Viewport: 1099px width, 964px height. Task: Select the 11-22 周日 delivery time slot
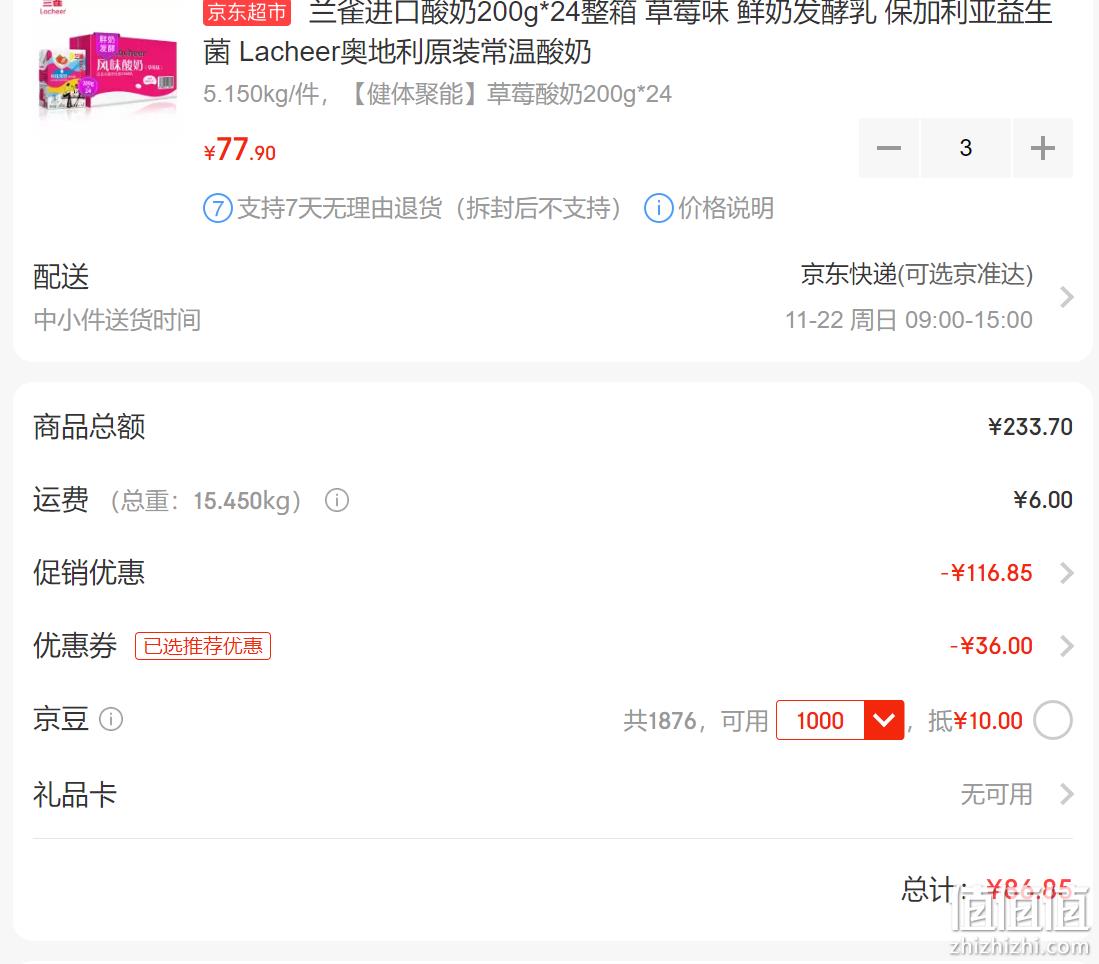[908, 320]
